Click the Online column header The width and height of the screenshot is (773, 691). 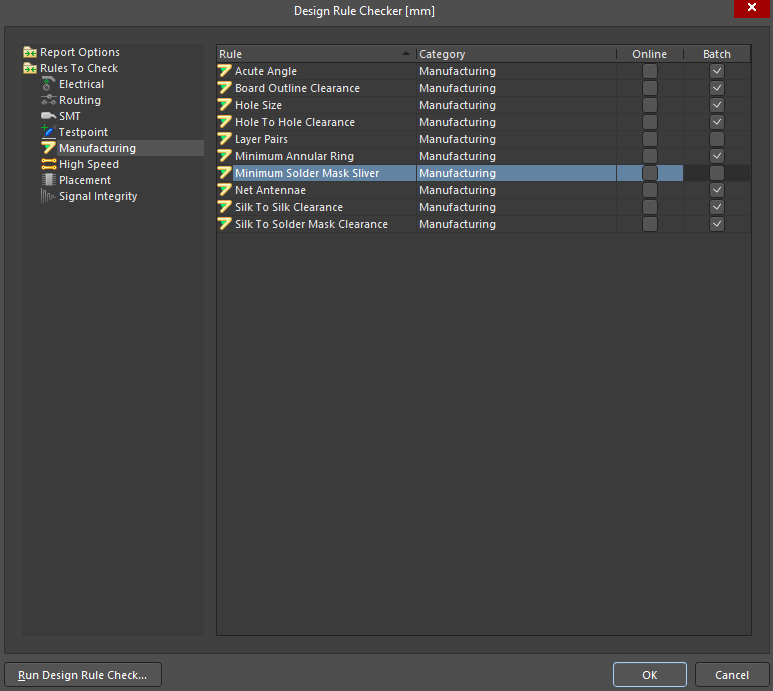click(649, 54)
